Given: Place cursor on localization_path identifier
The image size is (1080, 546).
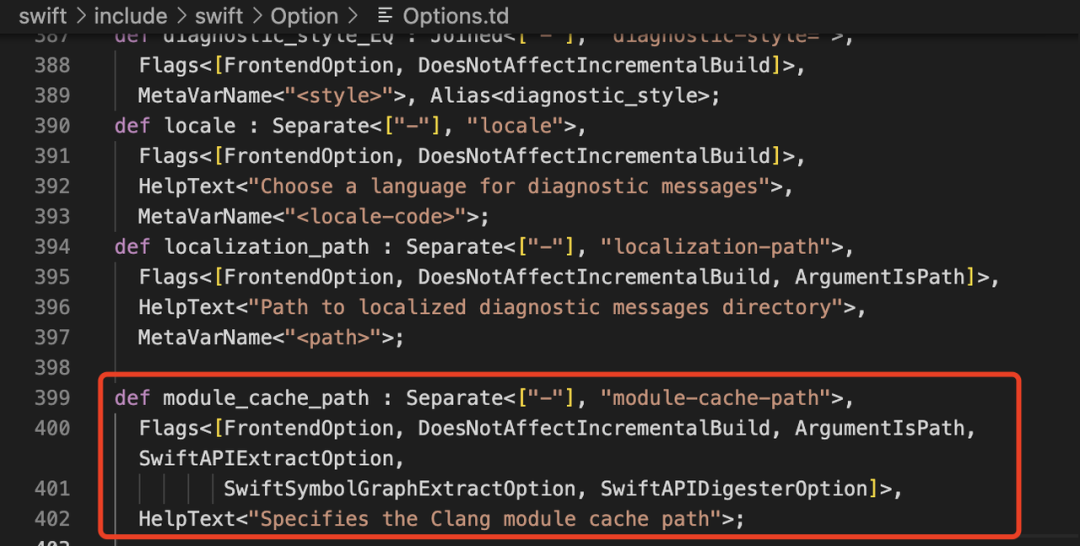Looking at the screenshot, I should click(x=266, y=246).
